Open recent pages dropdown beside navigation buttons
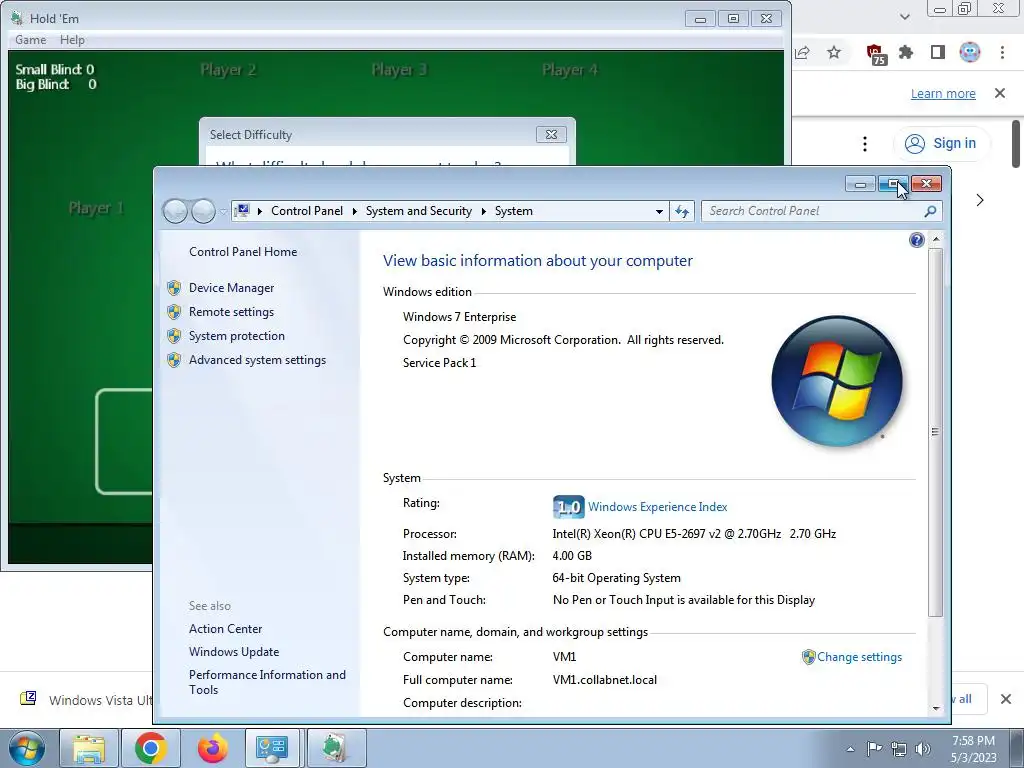 pyautogui.click(x=223, y=211)
